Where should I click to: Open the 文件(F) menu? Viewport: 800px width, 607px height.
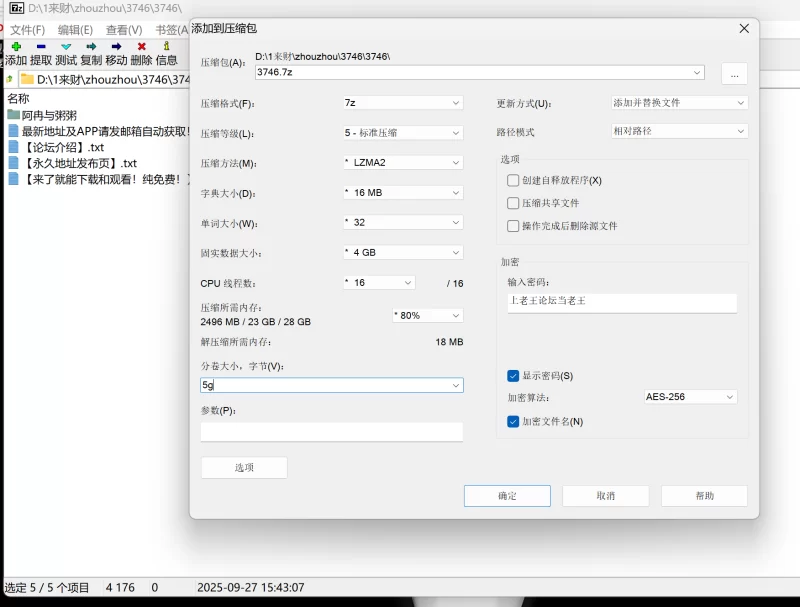pyautogui.click(x=28, y=30)
